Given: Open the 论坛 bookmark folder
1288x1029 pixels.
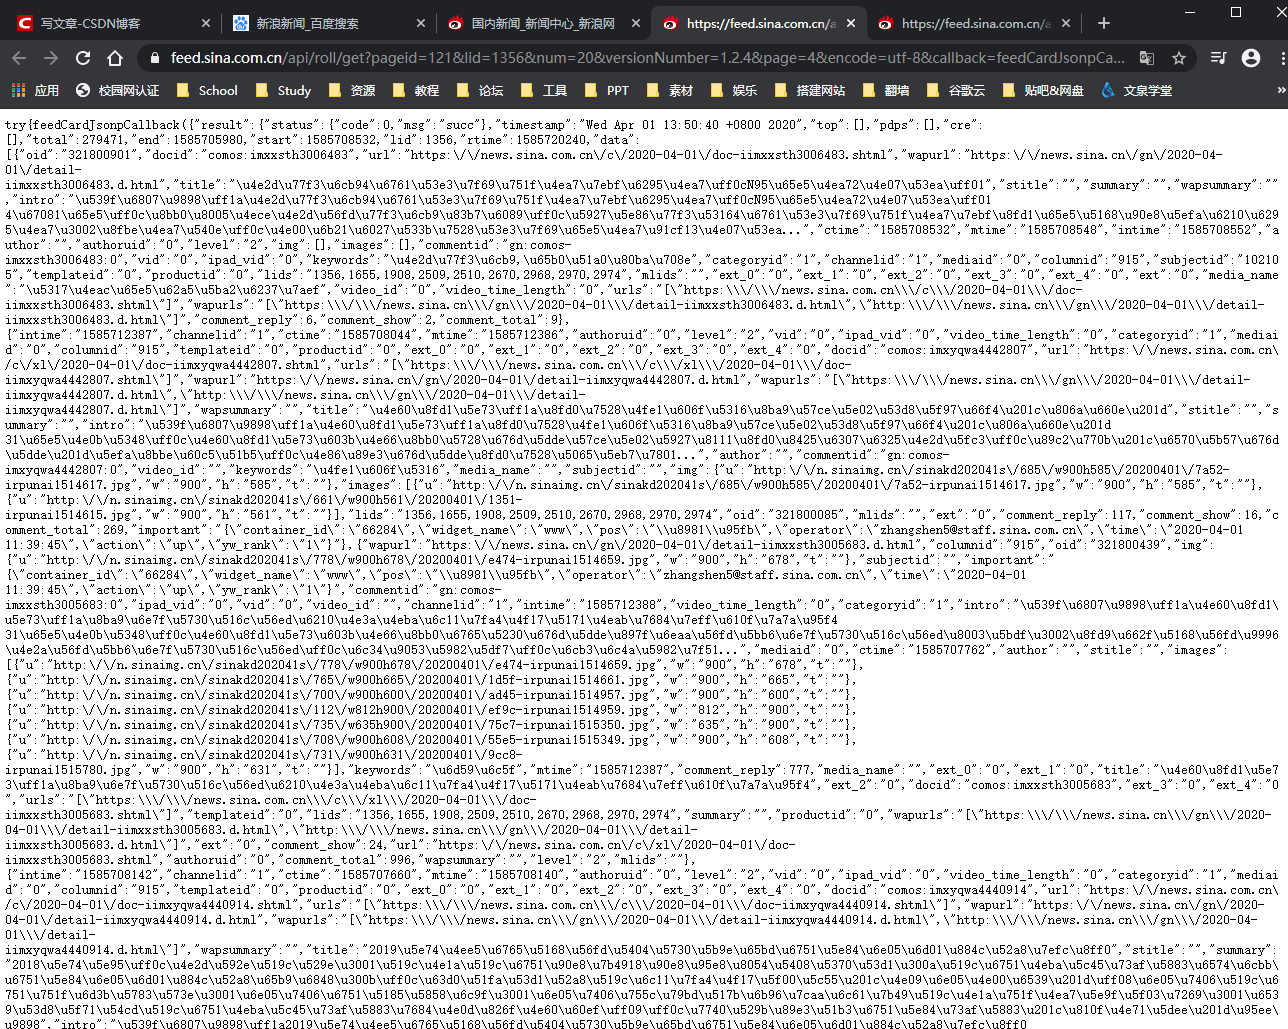Looking at the screenshot, I should 479,90.
